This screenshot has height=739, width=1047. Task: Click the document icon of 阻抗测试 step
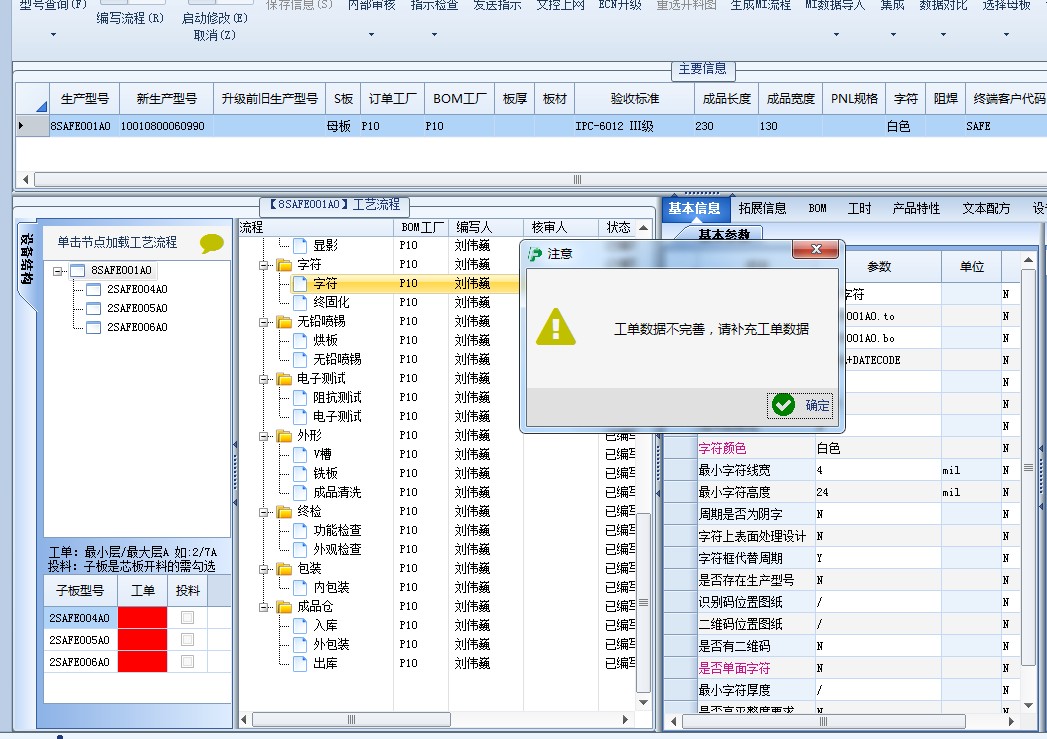[300, 398]
